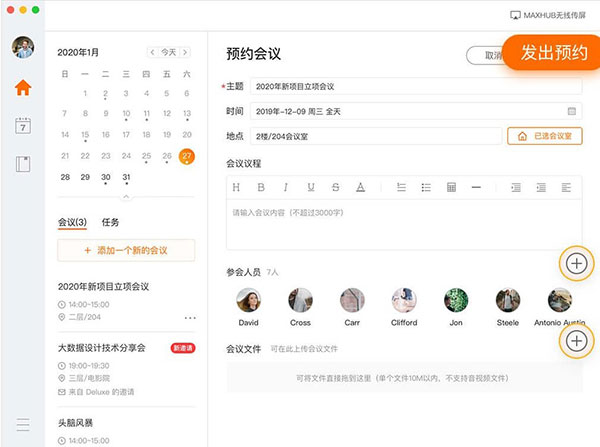Switch to the 会议(3) tab
This screenshot has width=600, height=447.
coord(73,222)
